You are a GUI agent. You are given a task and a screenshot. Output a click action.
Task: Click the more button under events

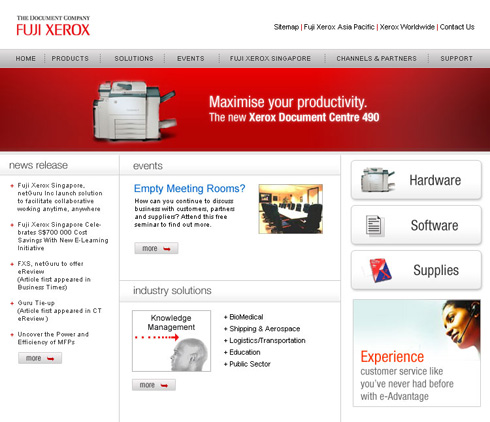coord(156,248)
